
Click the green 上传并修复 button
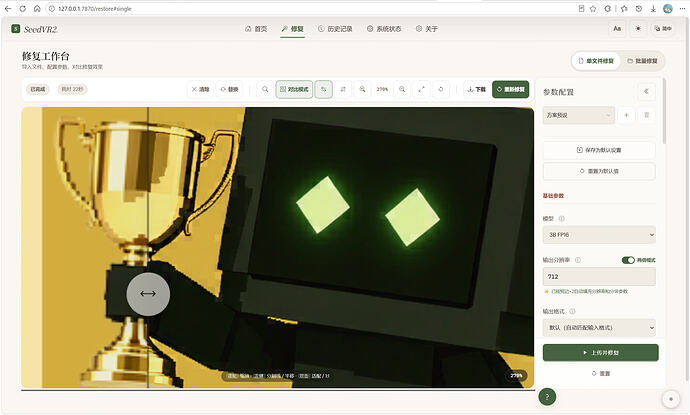point(600,353)
